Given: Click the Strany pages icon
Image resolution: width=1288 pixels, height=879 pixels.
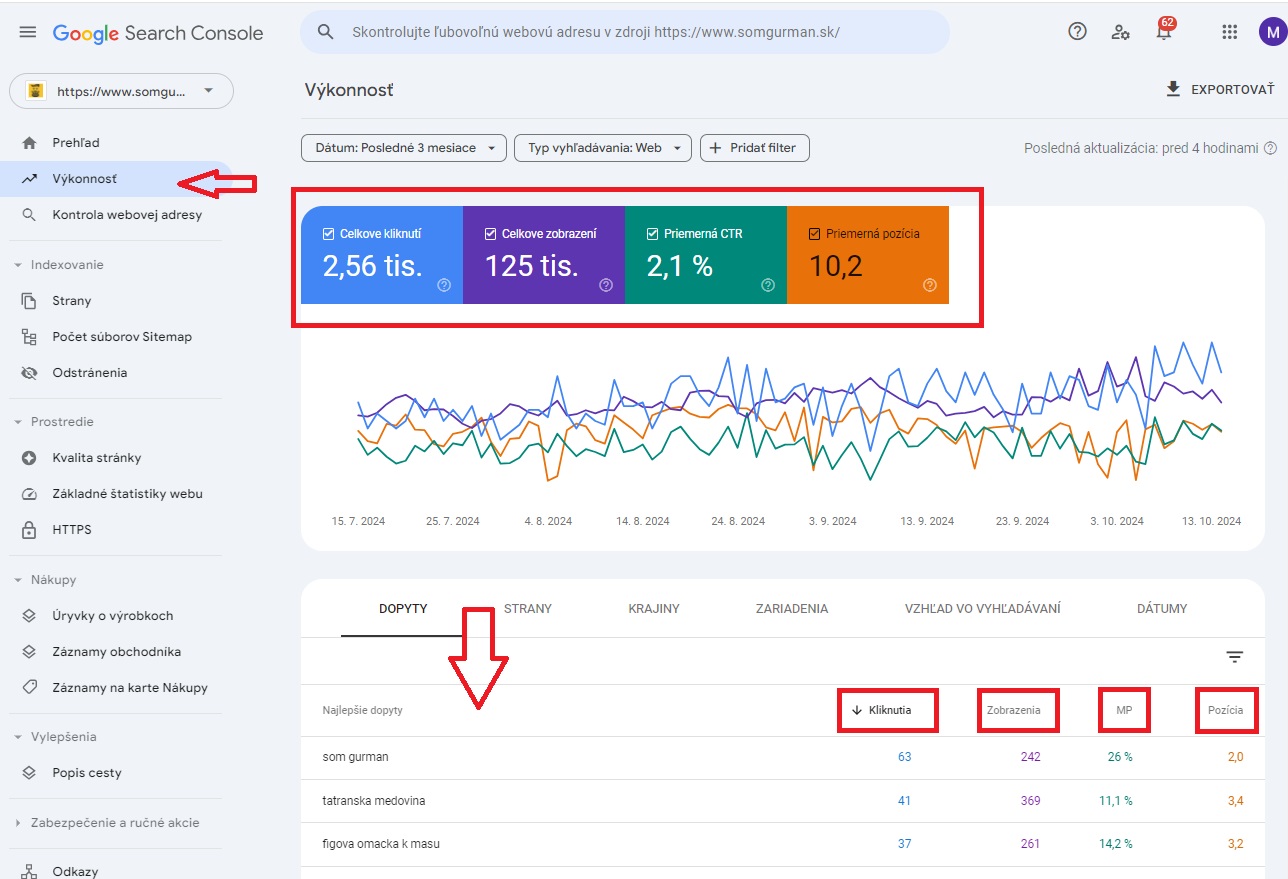Looking at the screenshot, I should [x=29, y=301].
